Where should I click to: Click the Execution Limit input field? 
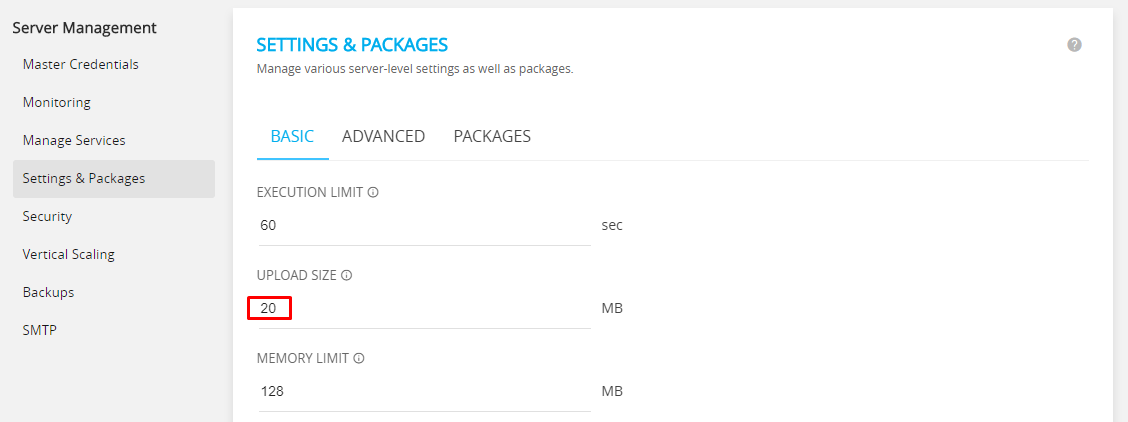[x=424, y=226]
